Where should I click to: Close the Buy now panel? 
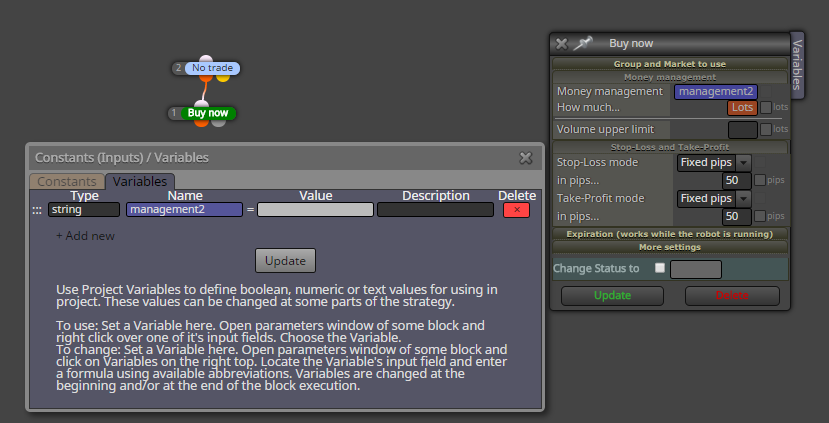point(561,44)
